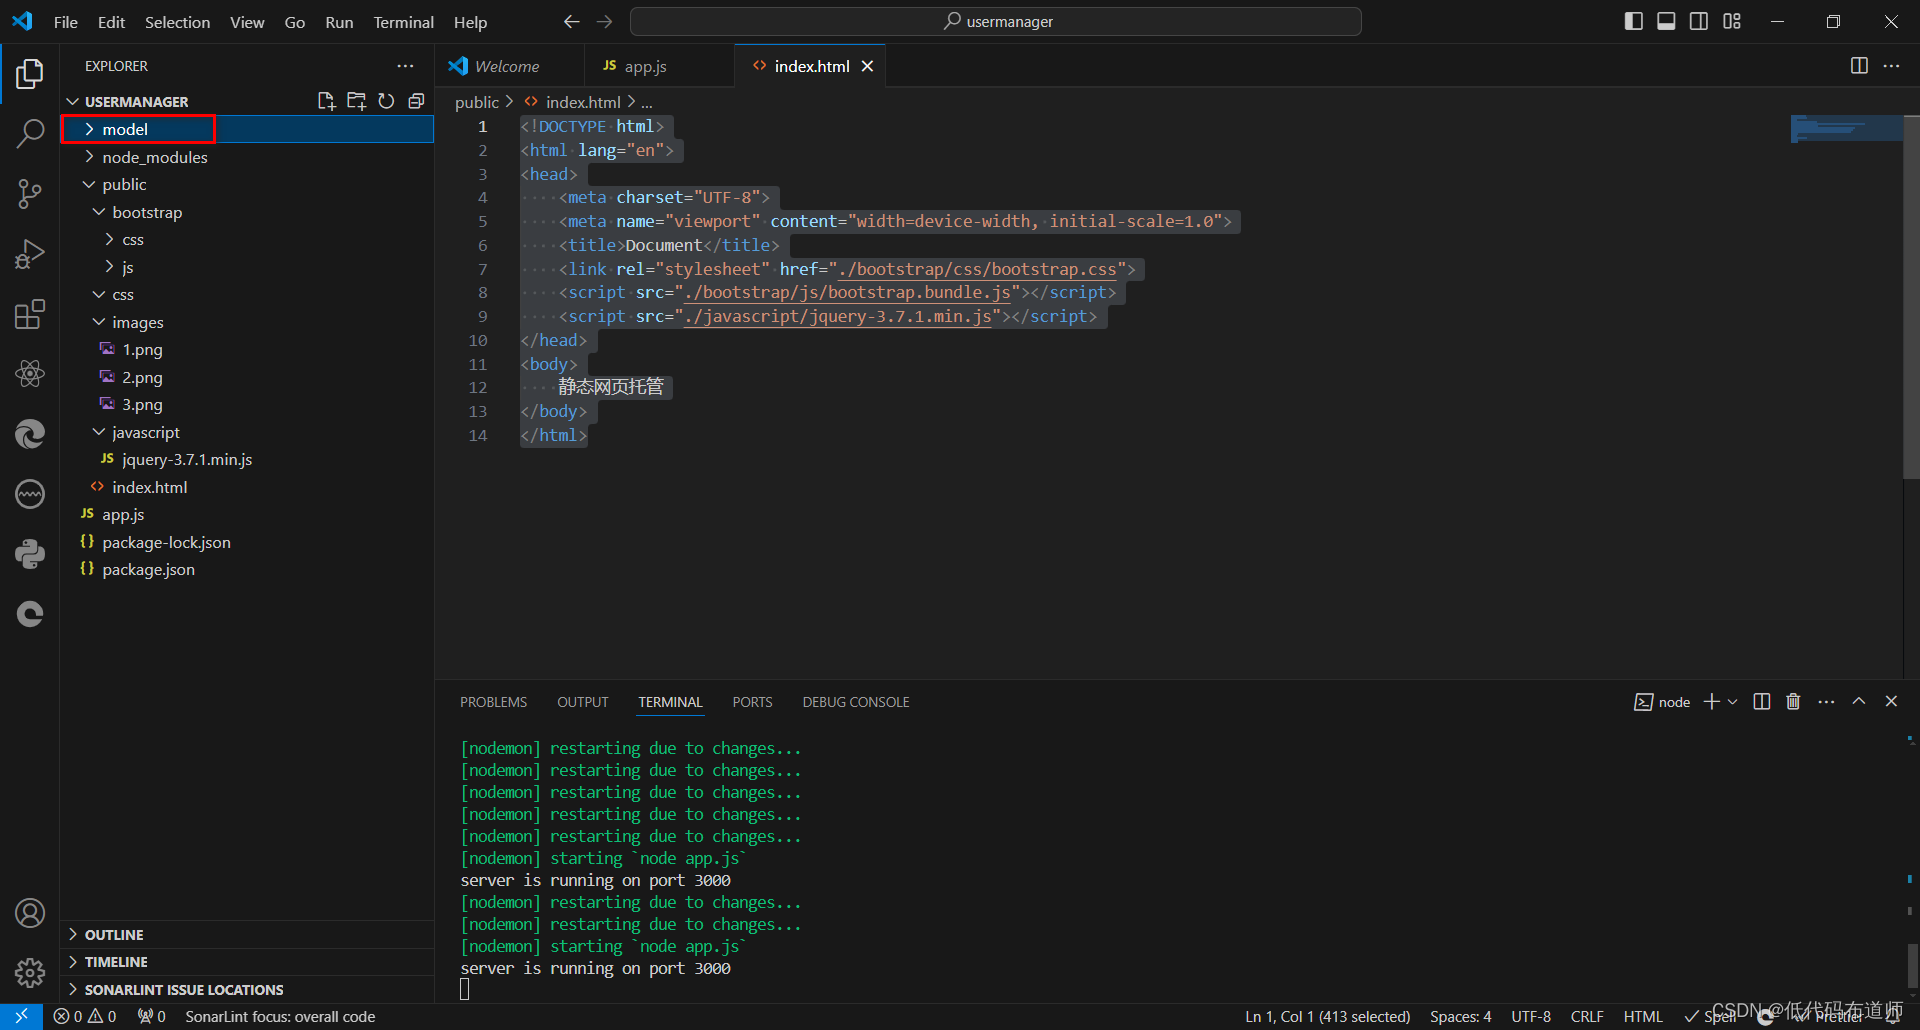This screenshot has height=1030, width=1920.
Task: Split the editor to the right
Action: (x=1859, y=66)
